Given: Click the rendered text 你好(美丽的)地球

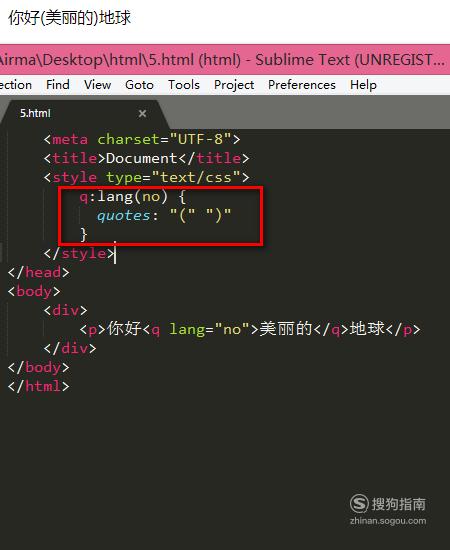Looking at the screenshot, I should 70,18.
